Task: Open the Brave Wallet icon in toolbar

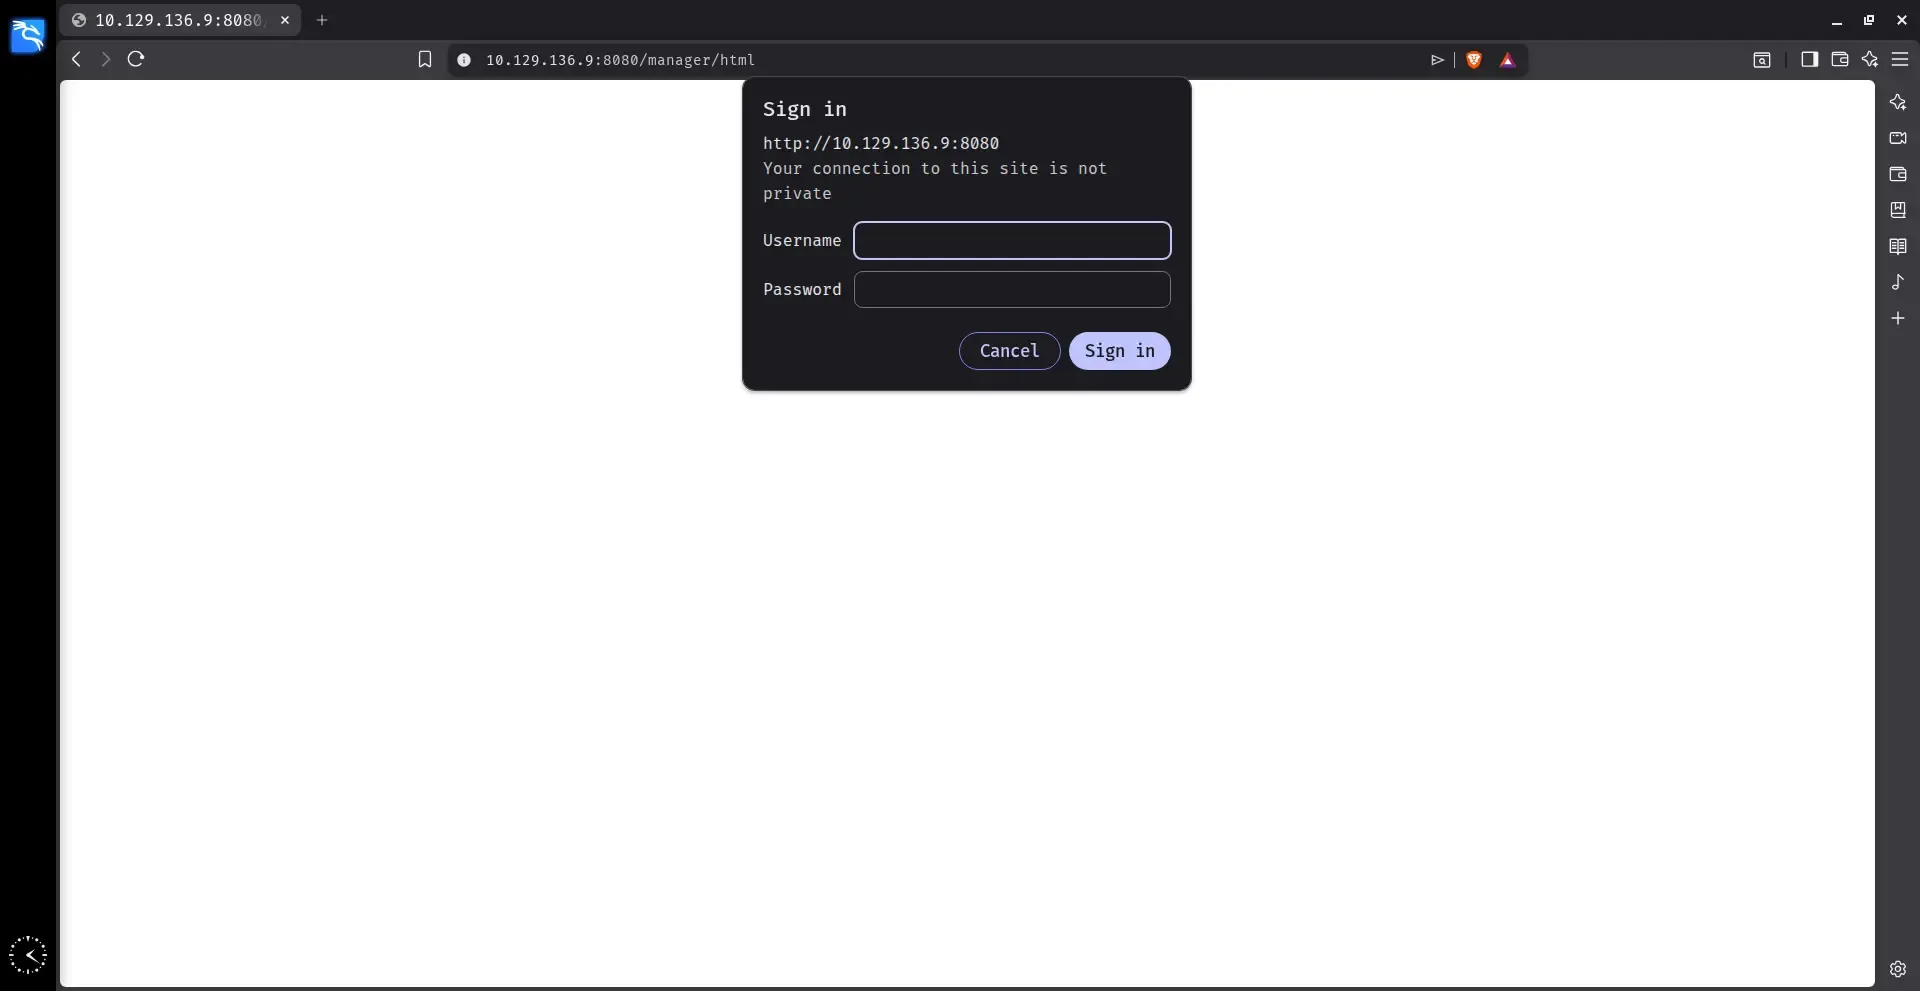Action: (1839, 60)
